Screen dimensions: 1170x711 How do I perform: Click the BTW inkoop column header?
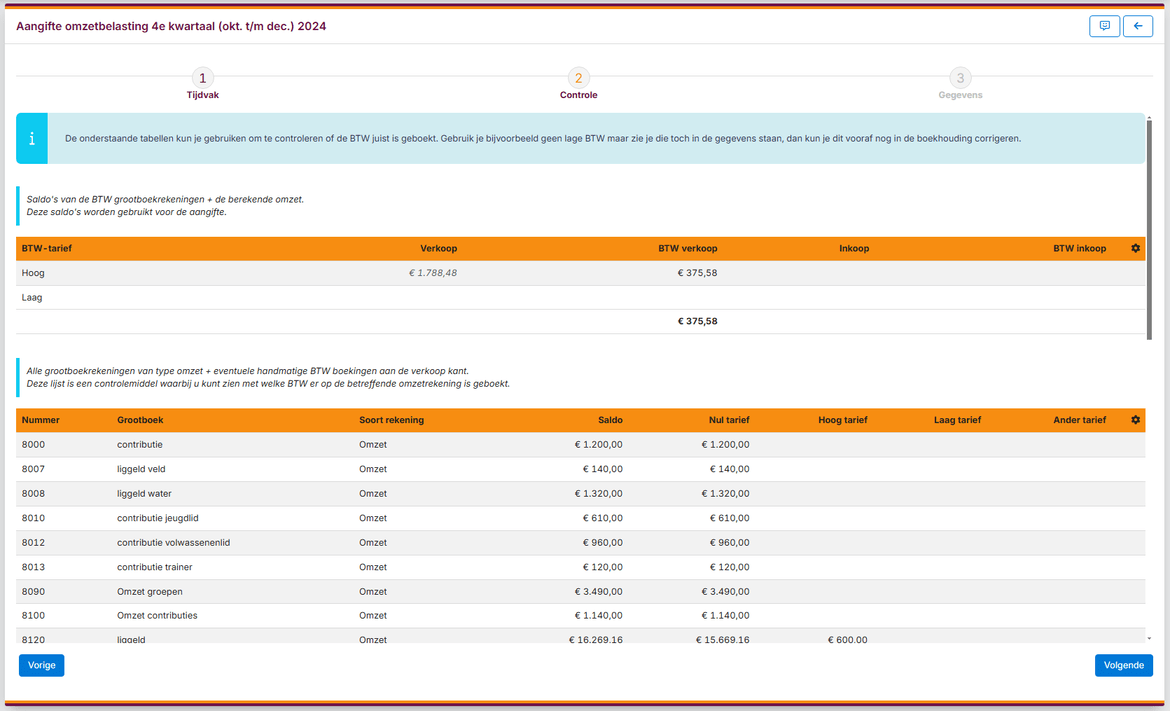coord(1080,248)
